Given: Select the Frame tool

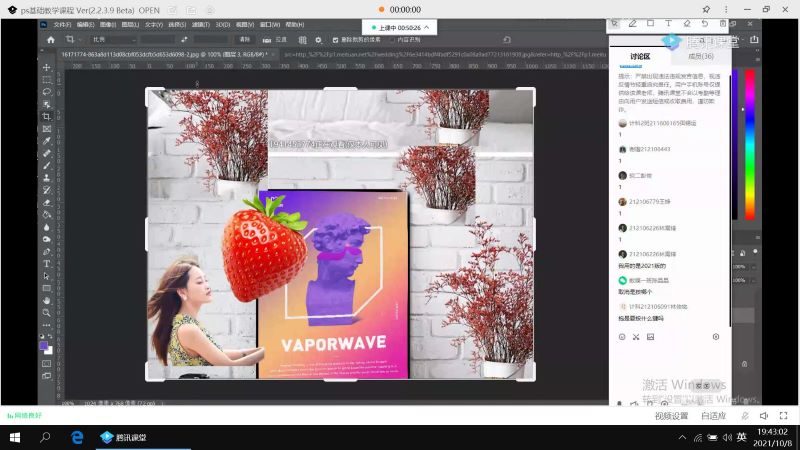Looking at the screenshot, I should [46, 129].
